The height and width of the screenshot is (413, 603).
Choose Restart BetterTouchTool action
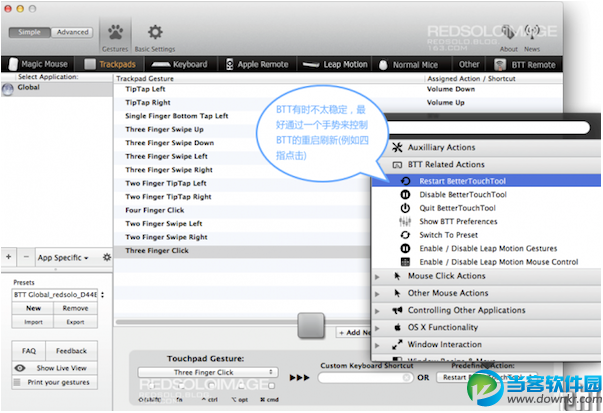coord(486,181)
